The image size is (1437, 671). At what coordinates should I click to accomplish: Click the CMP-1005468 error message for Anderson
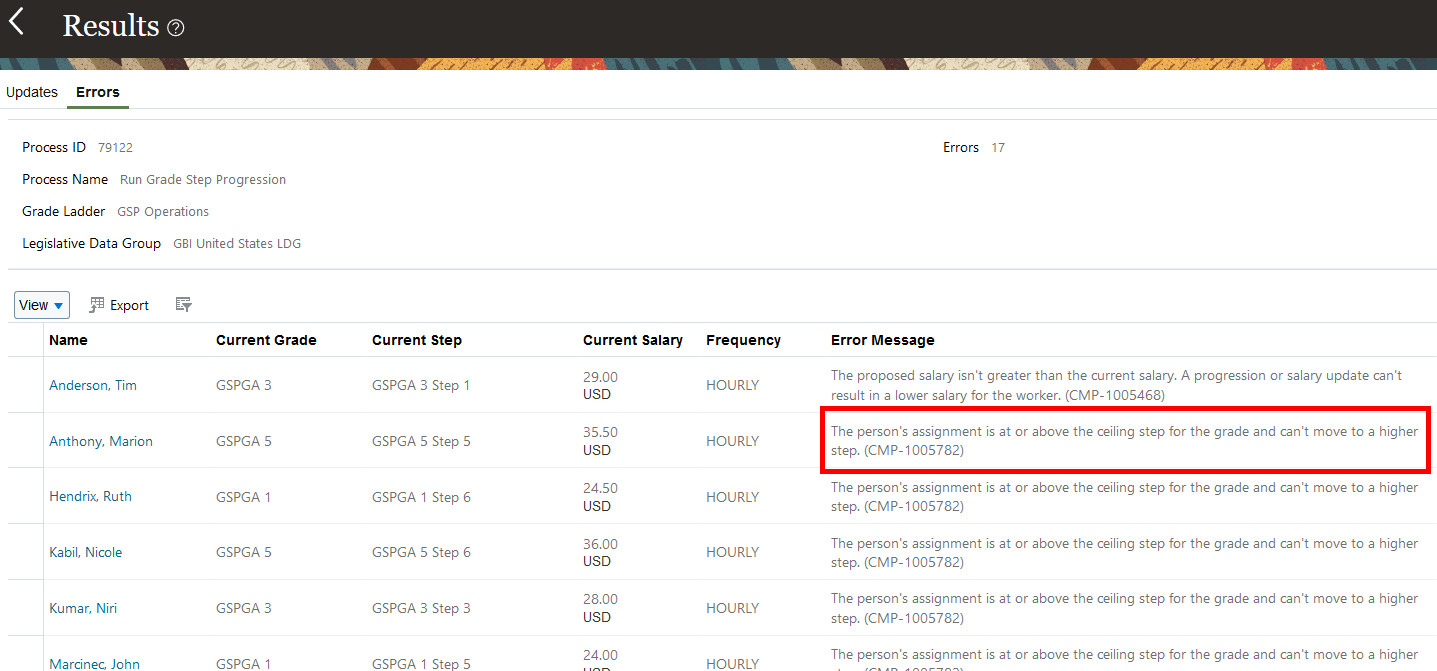pos(1116,385)
